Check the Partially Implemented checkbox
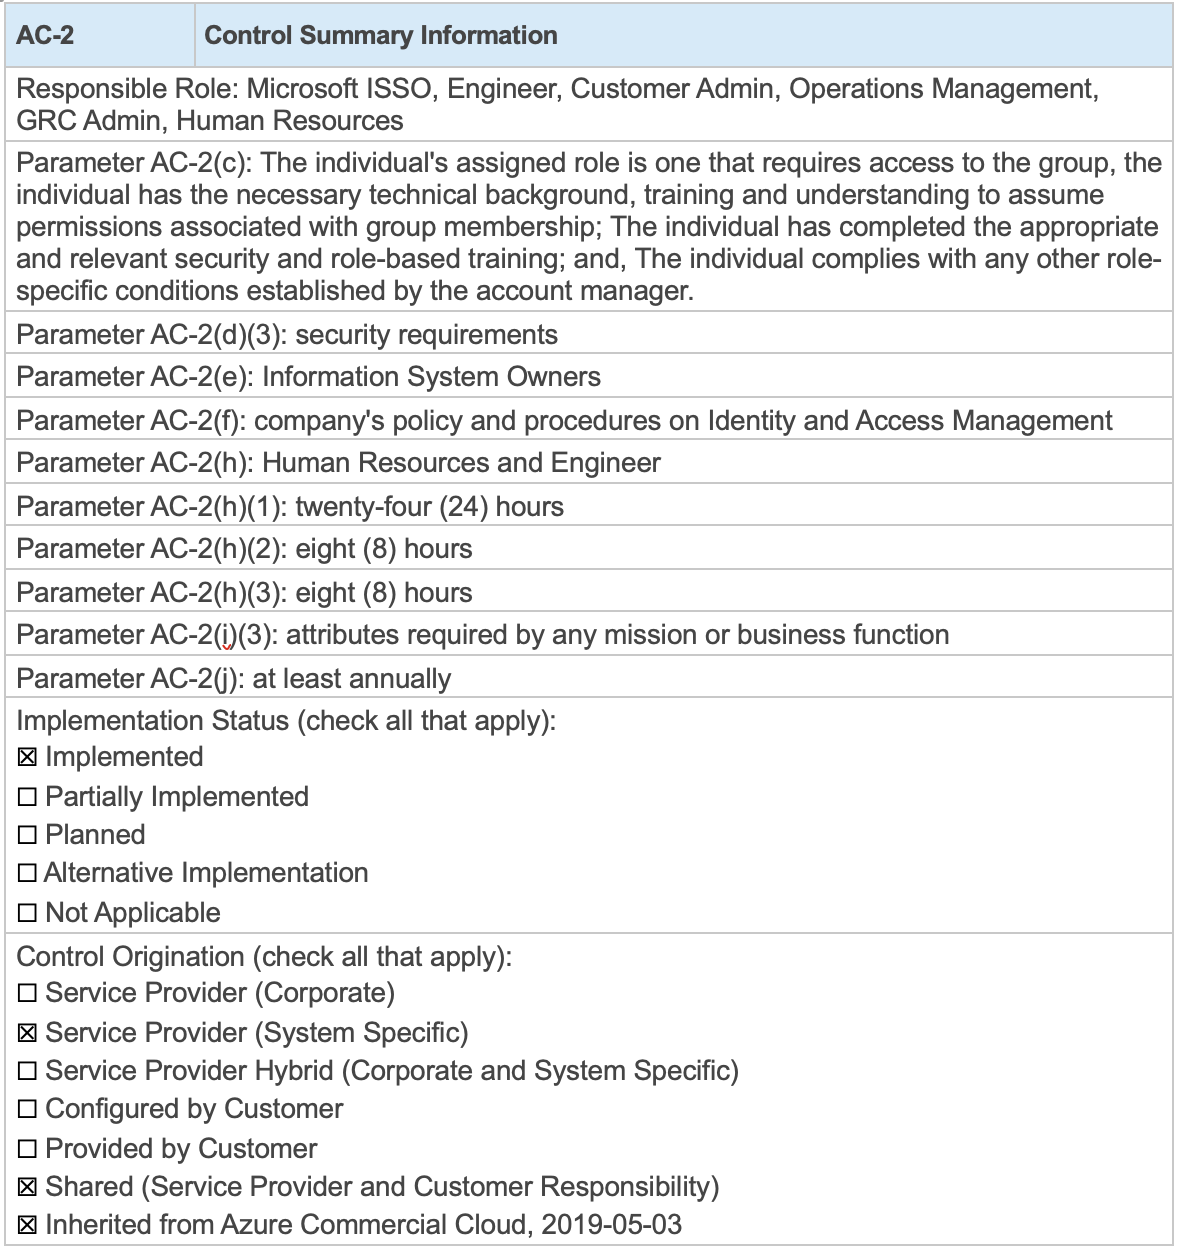The height and width of the screenshot is (1246, 1178). click(28, 797)
